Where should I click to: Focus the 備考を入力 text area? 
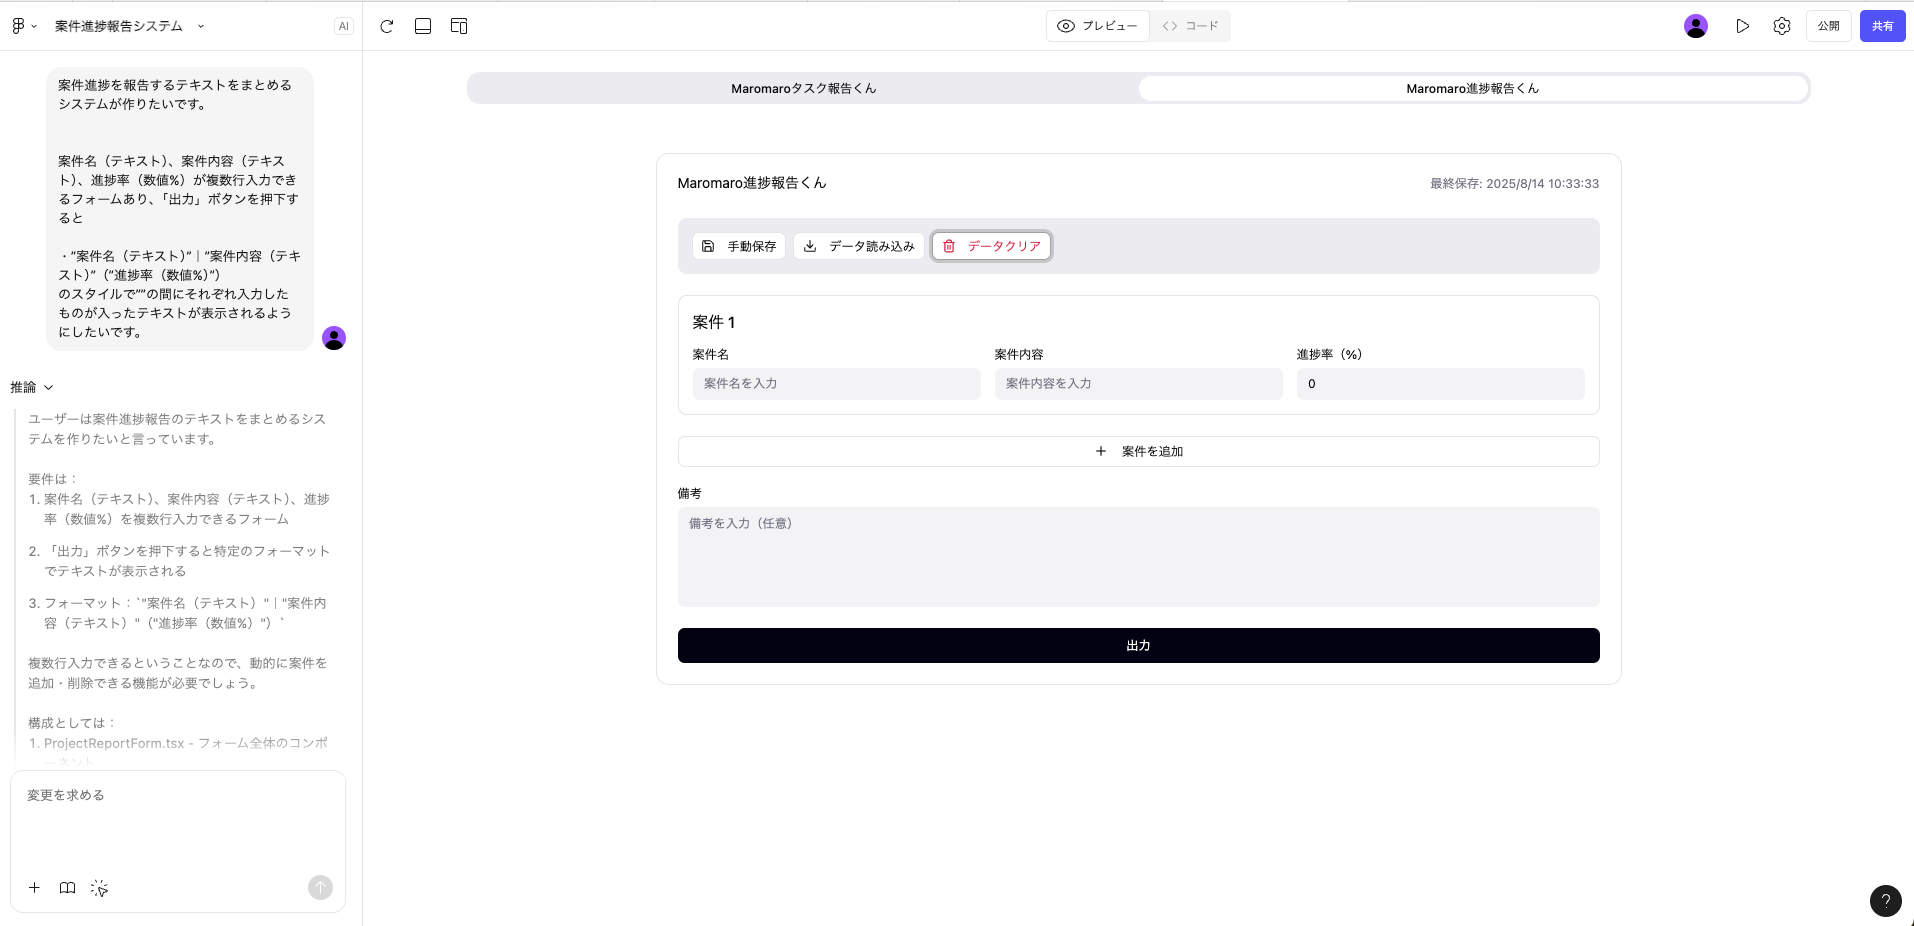(1139, 557)
